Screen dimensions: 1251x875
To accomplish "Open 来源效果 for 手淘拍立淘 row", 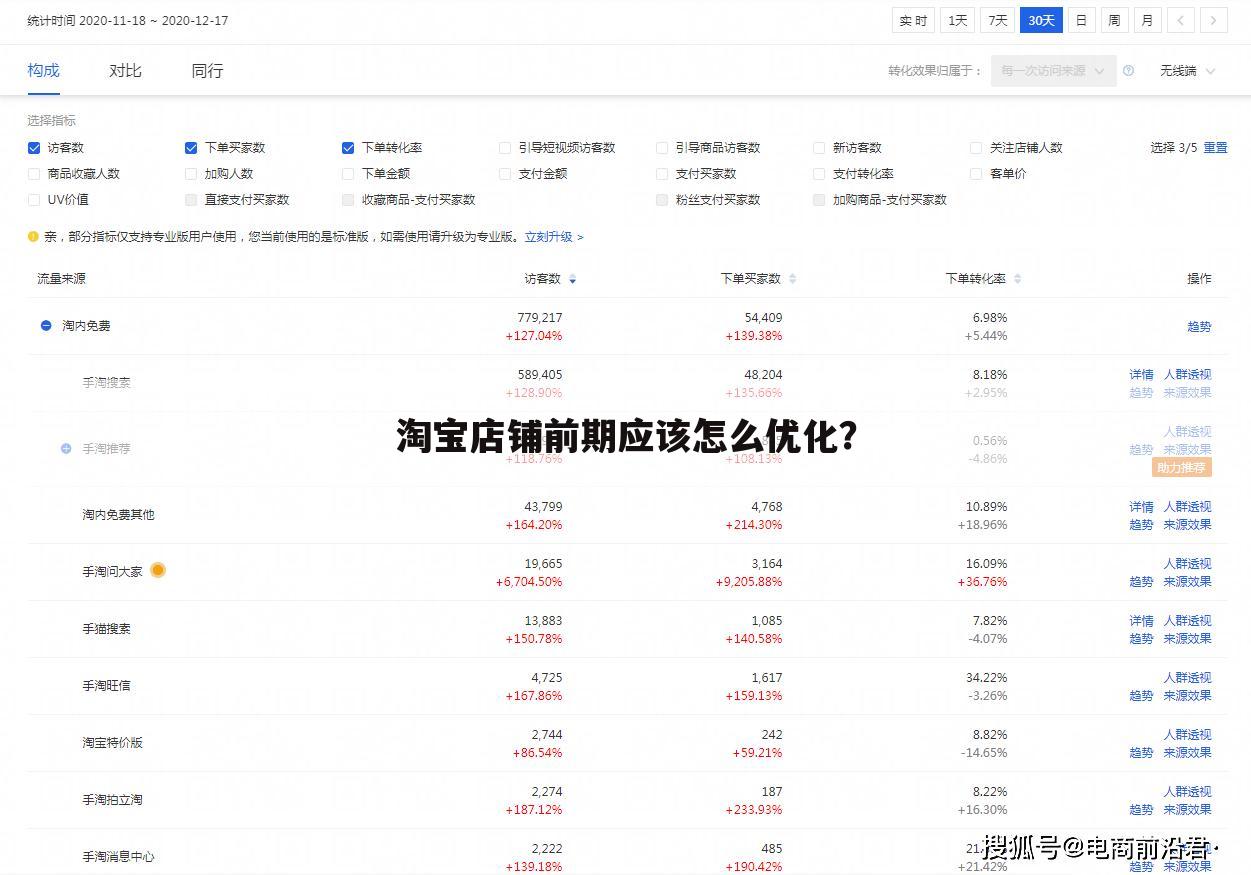I will click(1187, 810).
